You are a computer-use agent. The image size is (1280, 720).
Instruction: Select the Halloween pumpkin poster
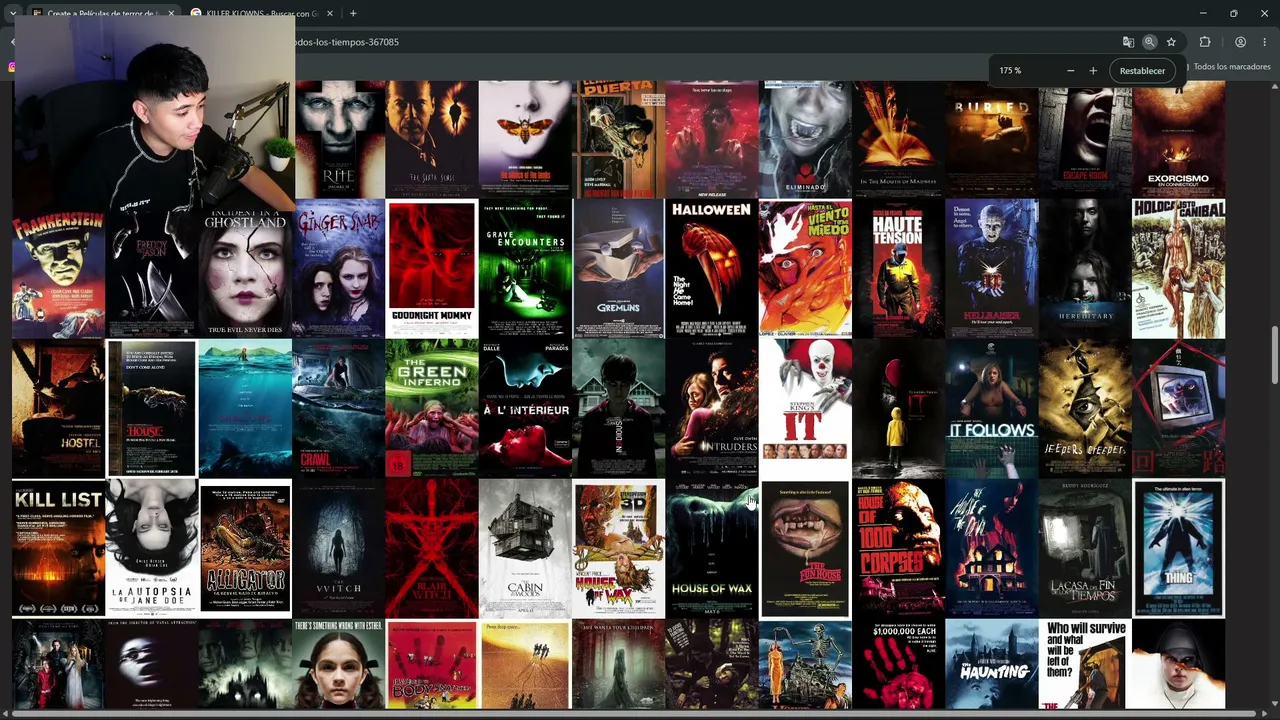click(x=712, y=269)
